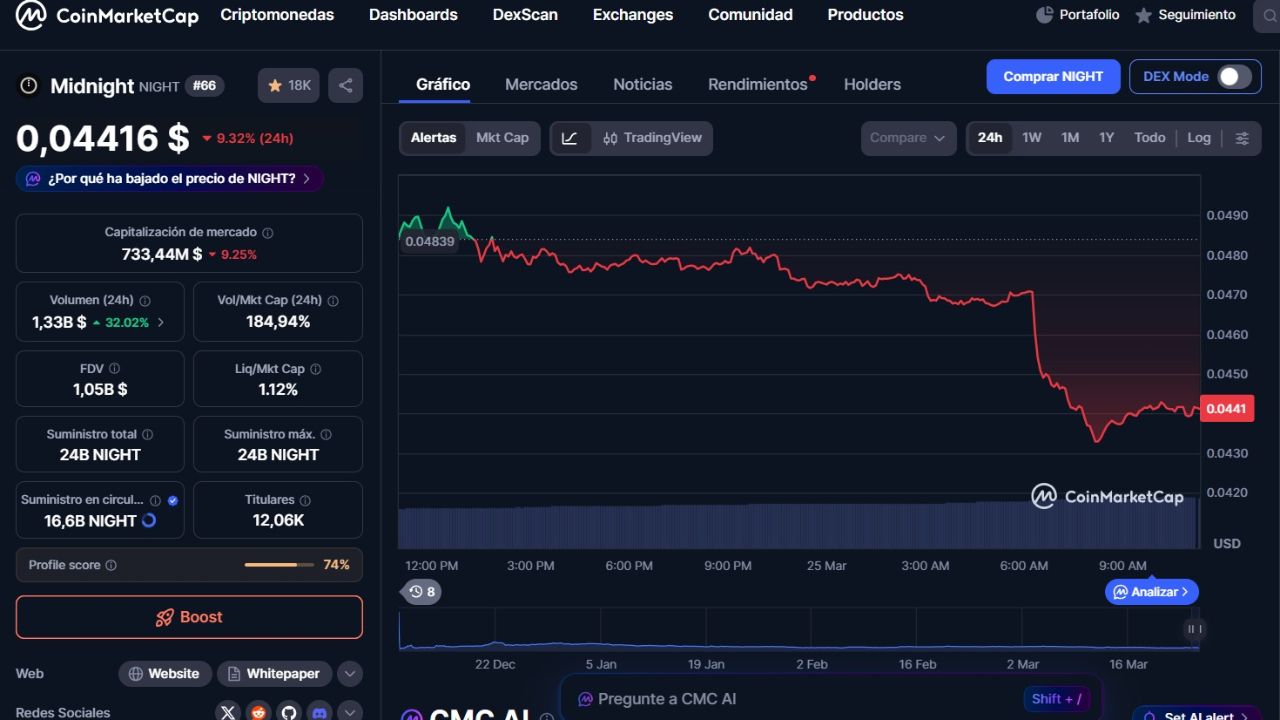Click ¿Por qué ha bajado el precio de NIGHT?
Image resolution: width=1280 pixels, height=720 pixels.
point(170,179)
